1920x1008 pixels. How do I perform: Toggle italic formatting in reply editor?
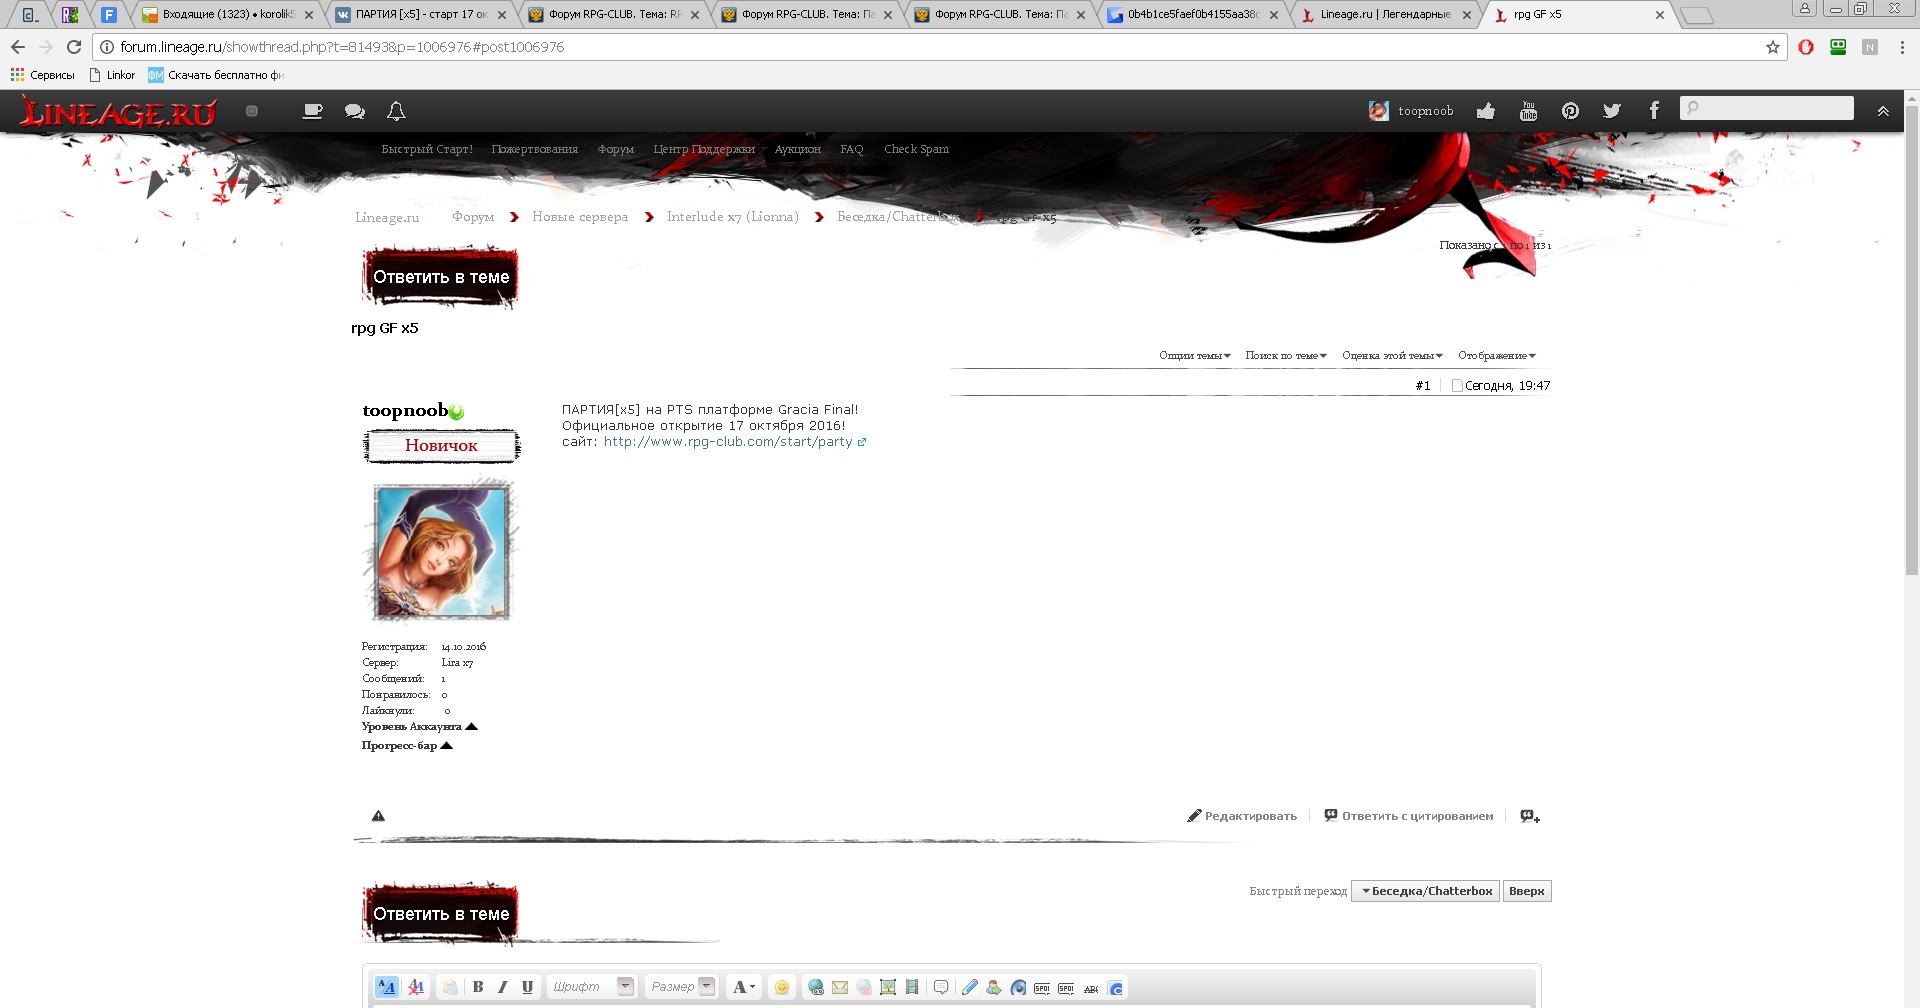[502, 987]
